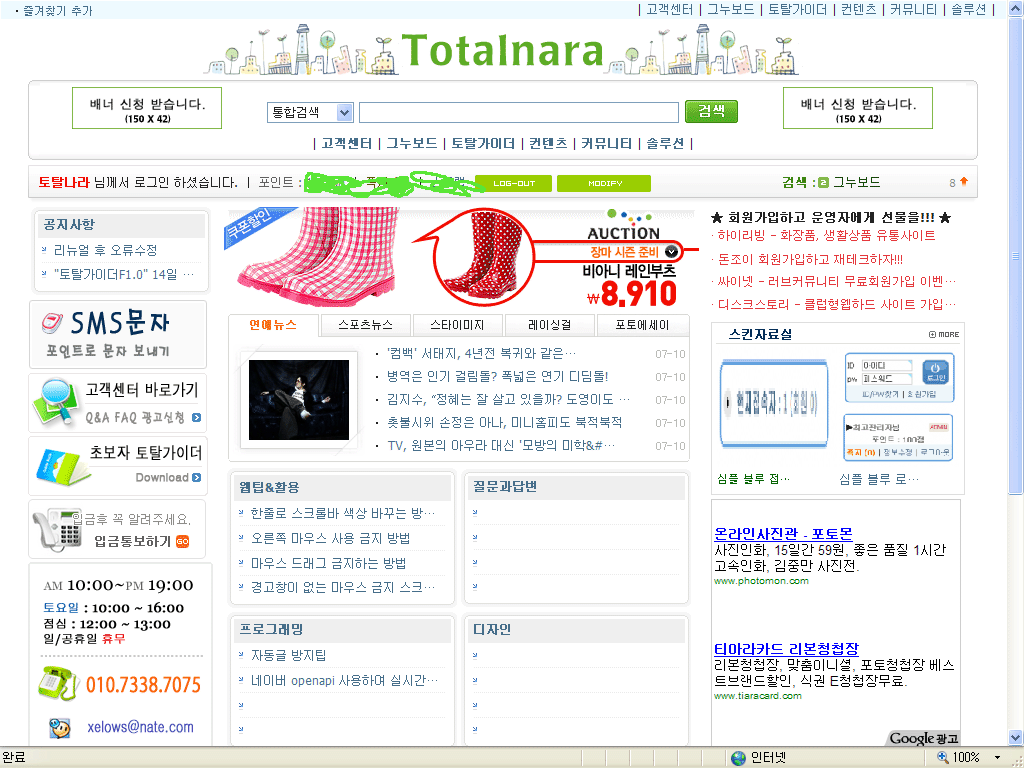Open the 레이싱걸 tab

click(x=549, y=325)
